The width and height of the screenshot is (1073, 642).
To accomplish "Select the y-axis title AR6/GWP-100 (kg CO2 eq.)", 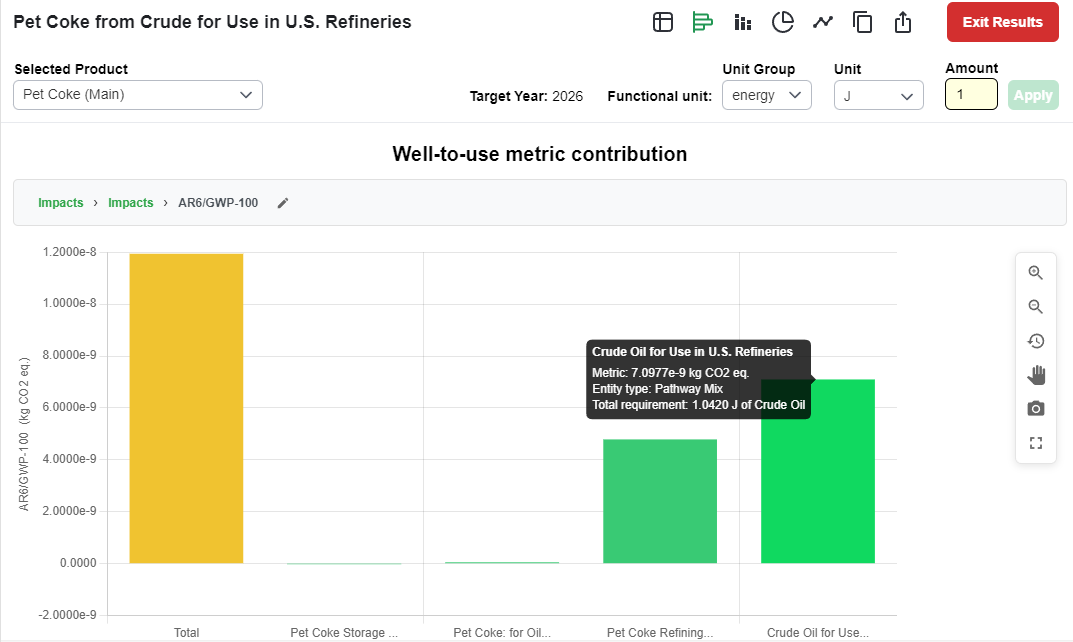I will [24, 434].
